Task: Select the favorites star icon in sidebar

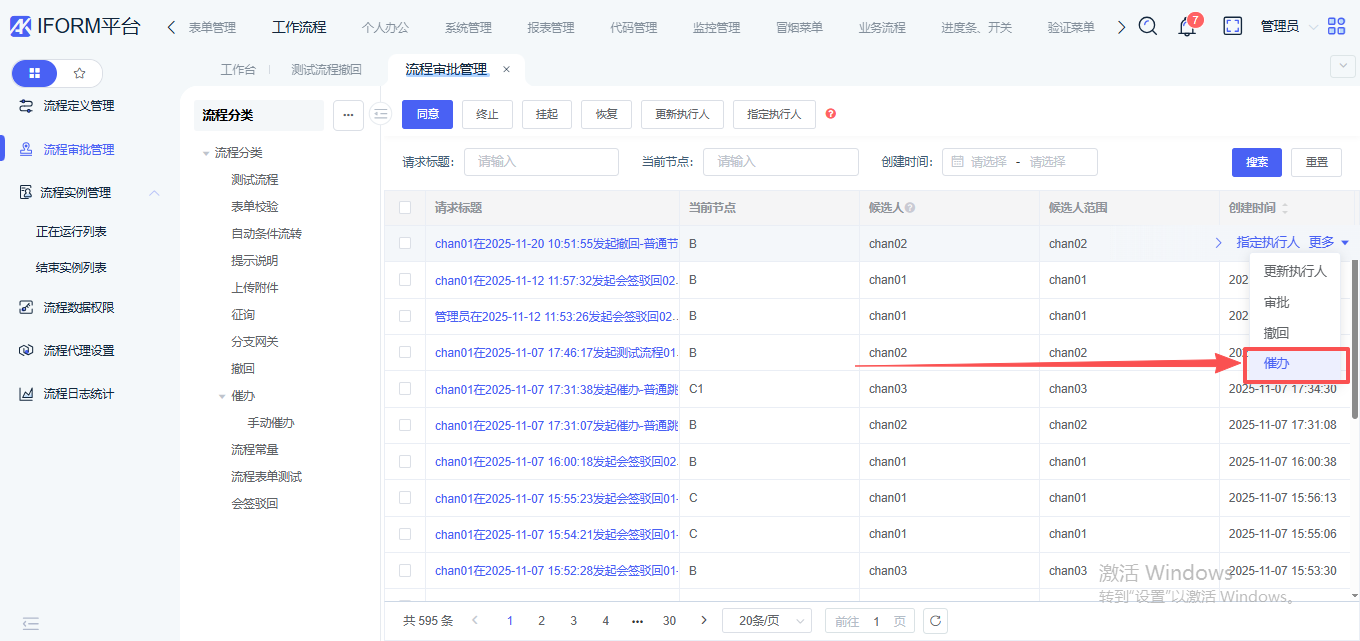Action: coord(80,73)
